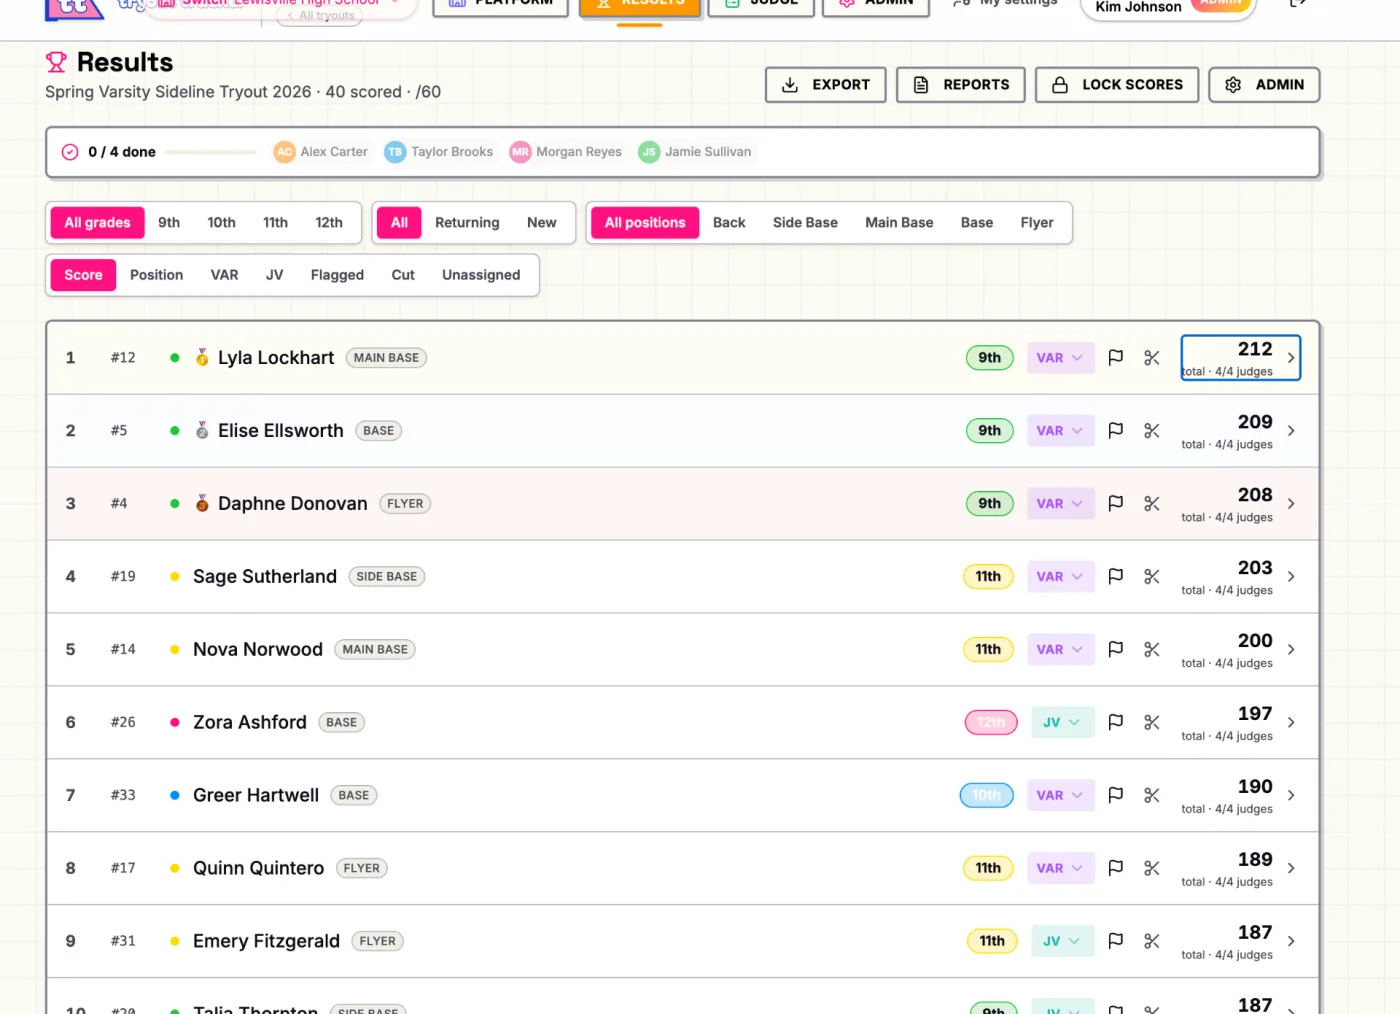Screen dimensions: 1400x1014
Task: Flag Greer Hartwell's row
Action: pyautogui.click(x=1116, y=795)
